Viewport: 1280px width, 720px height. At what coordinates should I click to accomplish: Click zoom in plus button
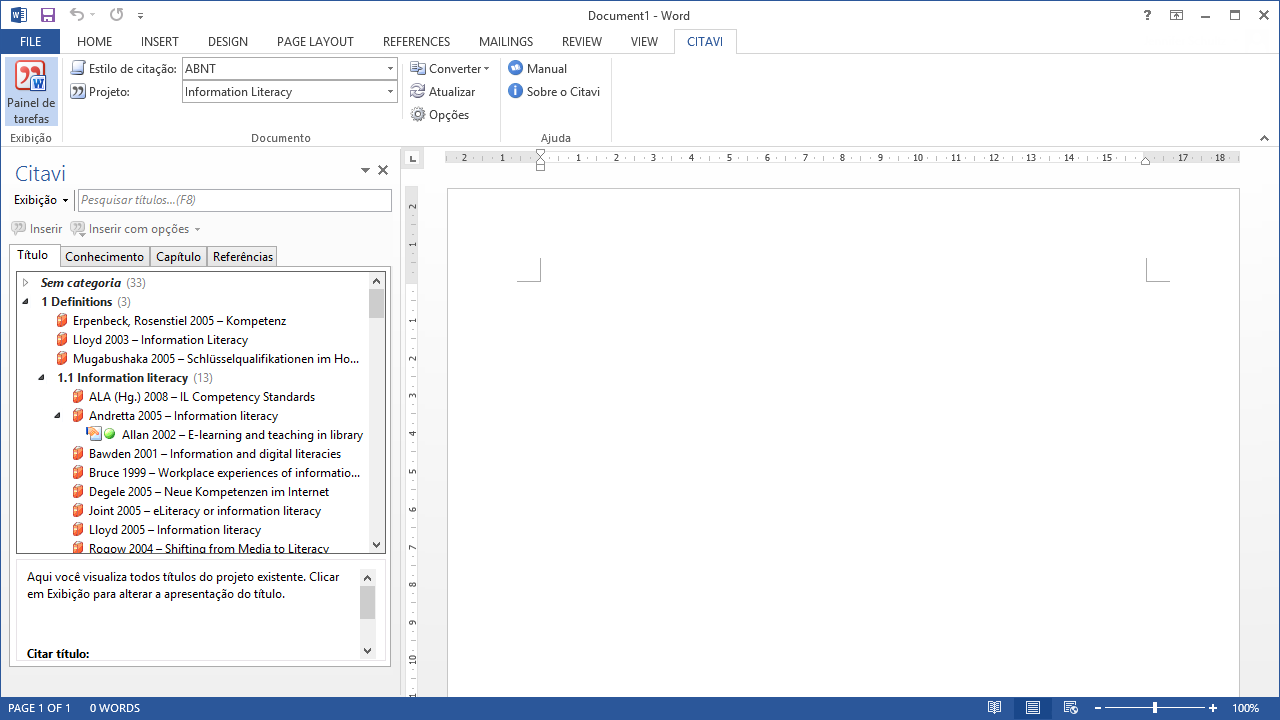pos(1213,708)
